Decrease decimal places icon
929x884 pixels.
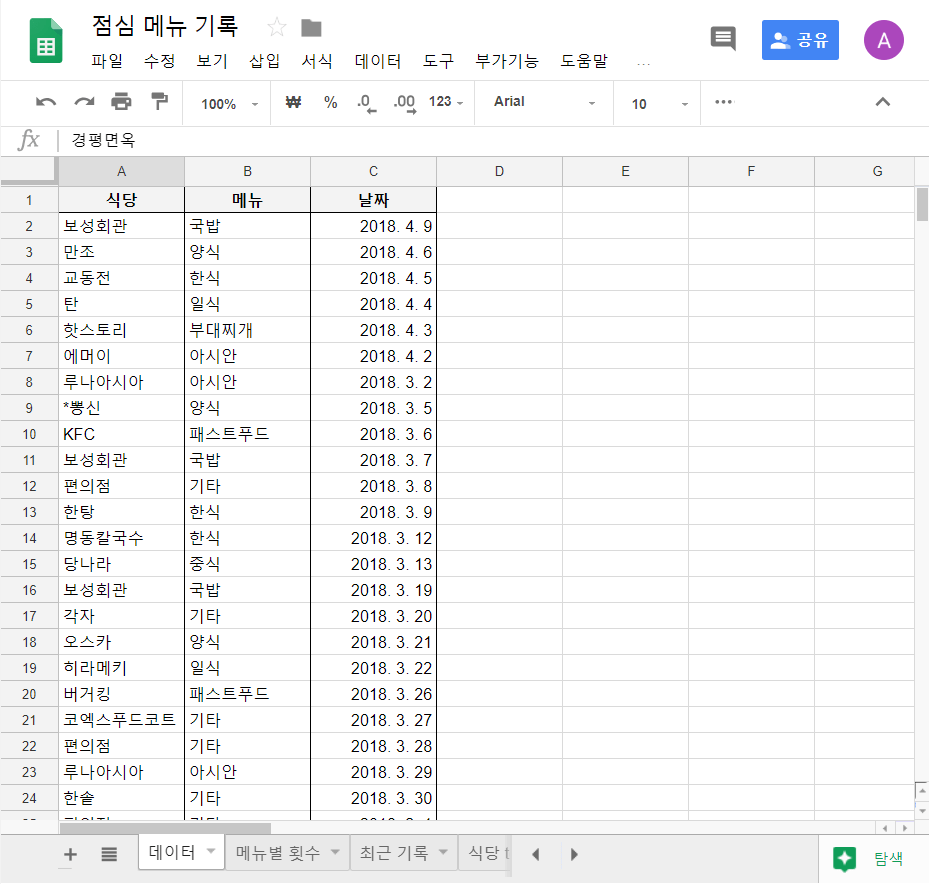pos(367,102)
